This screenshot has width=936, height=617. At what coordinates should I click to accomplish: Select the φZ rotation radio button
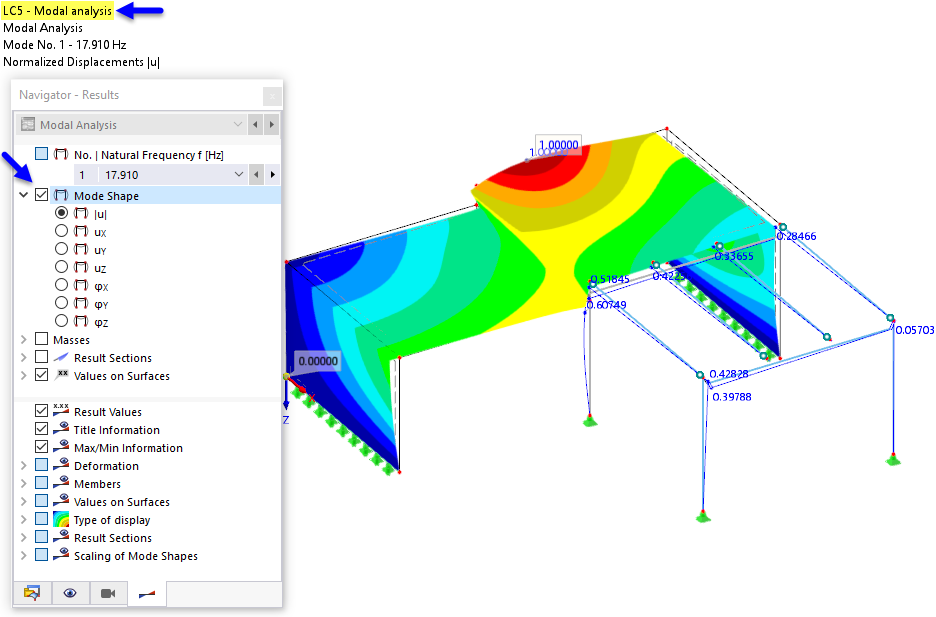[61, 320]
